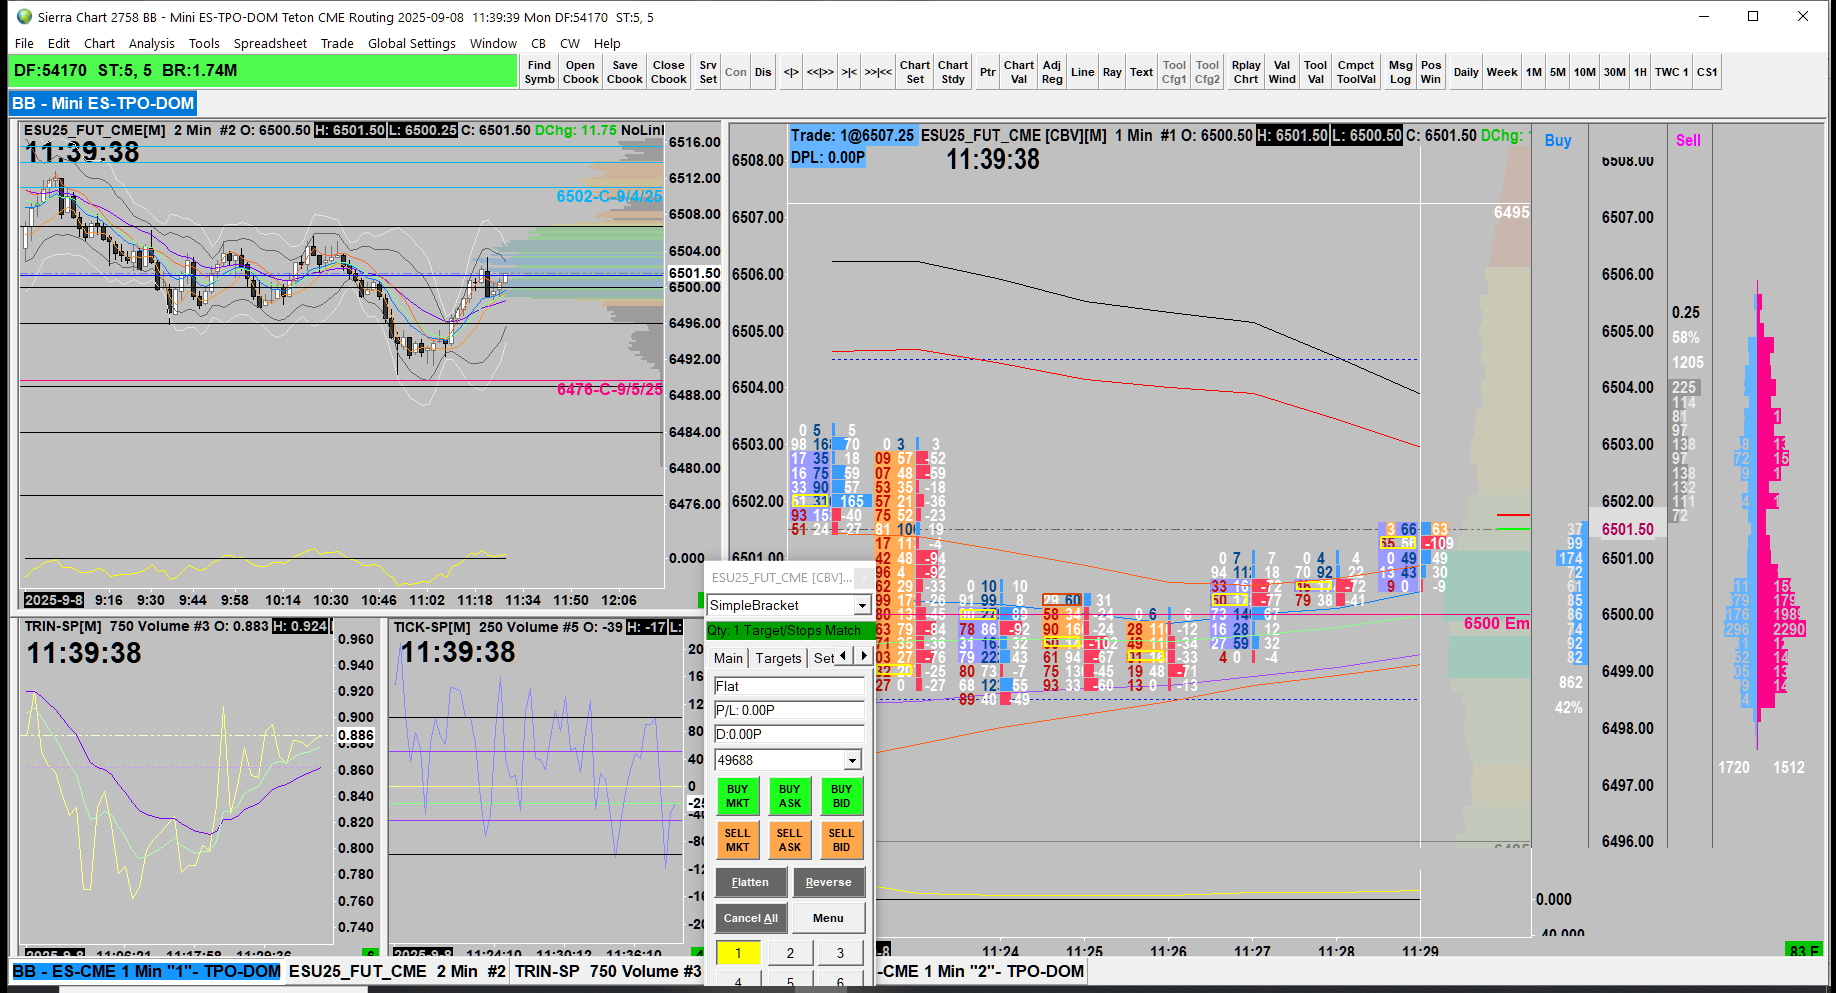
Task: Click the SELL BID button
Action: [841, 840]
